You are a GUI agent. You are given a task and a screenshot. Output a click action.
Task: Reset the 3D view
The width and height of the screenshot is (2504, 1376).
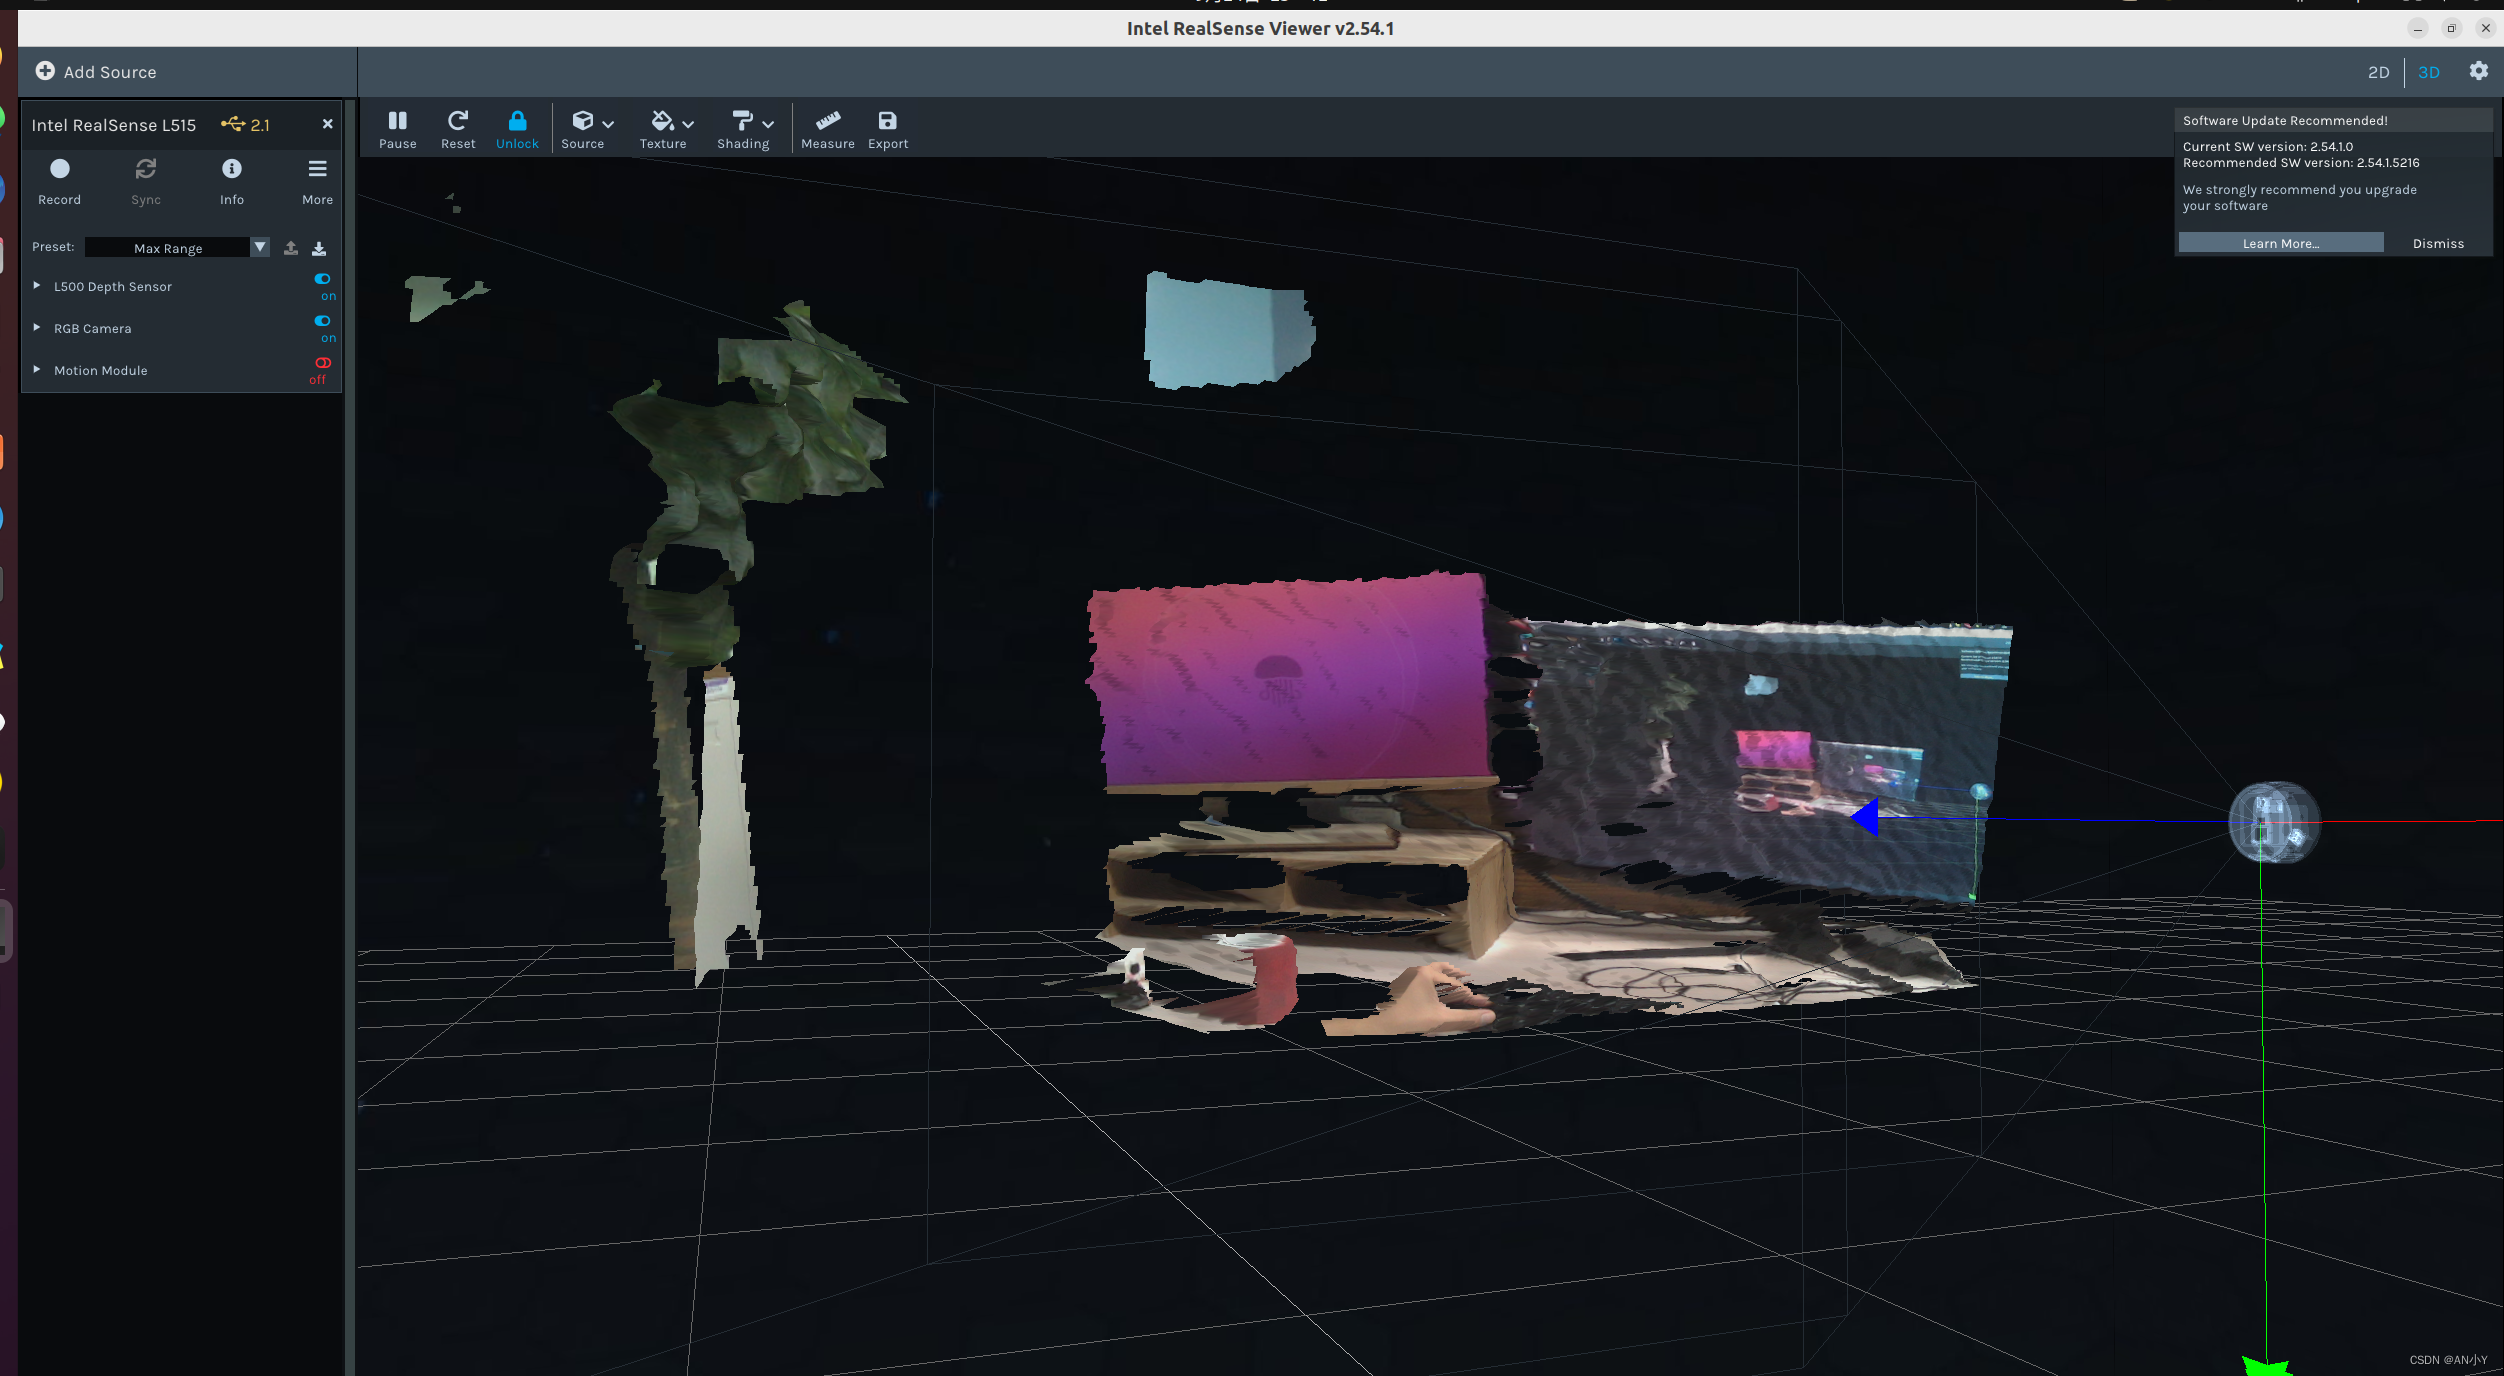[x=458, y=129]
